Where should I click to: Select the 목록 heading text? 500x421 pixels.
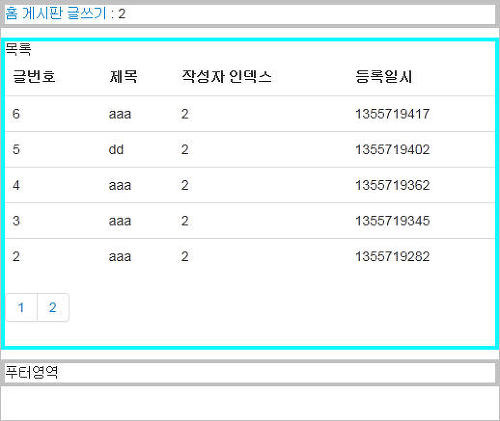pos(18,49)
